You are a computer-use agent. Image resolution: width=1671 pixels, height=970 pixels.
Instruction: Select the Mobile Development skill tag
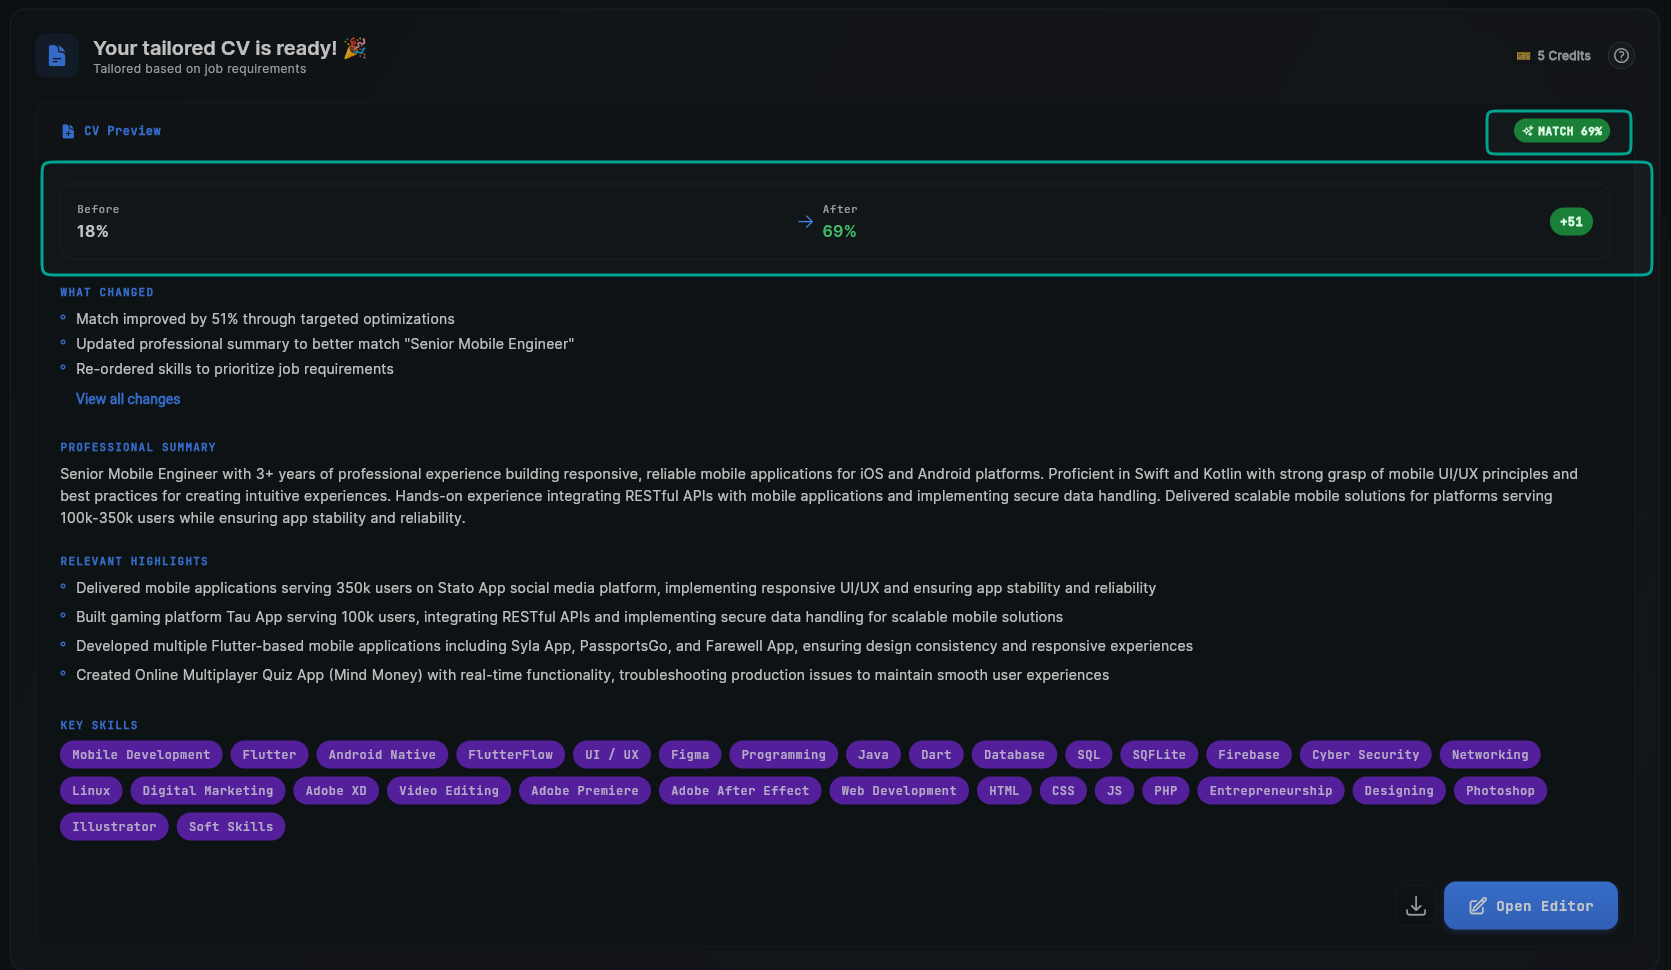point(141,755)
